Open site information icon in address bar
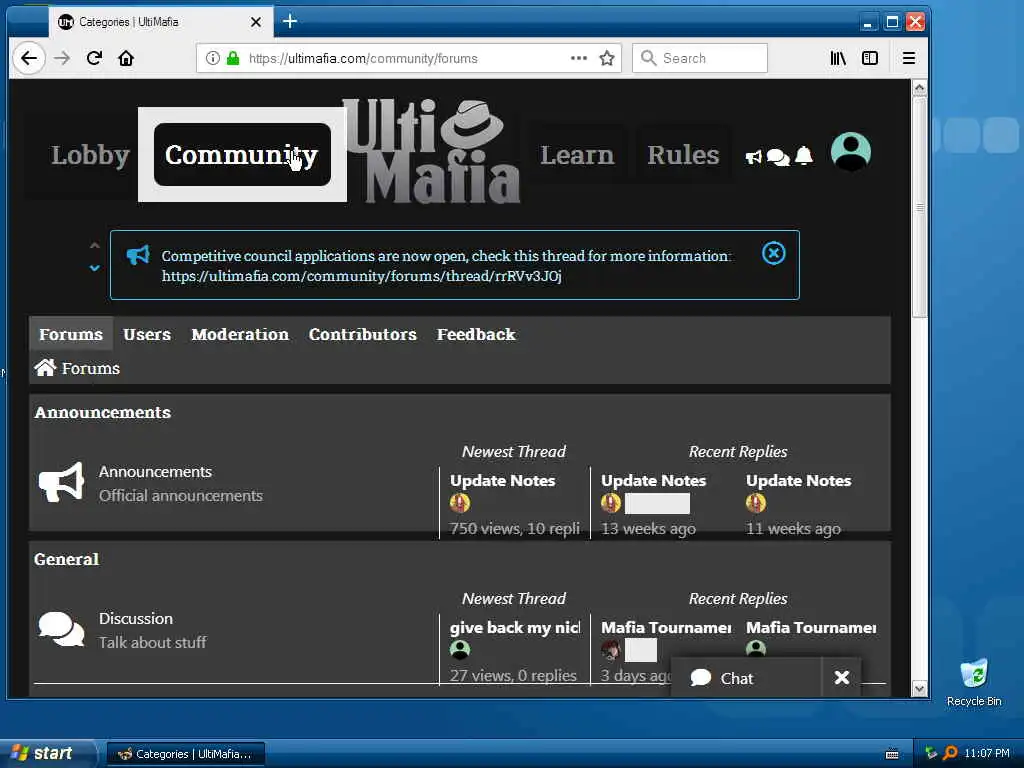 213,58
